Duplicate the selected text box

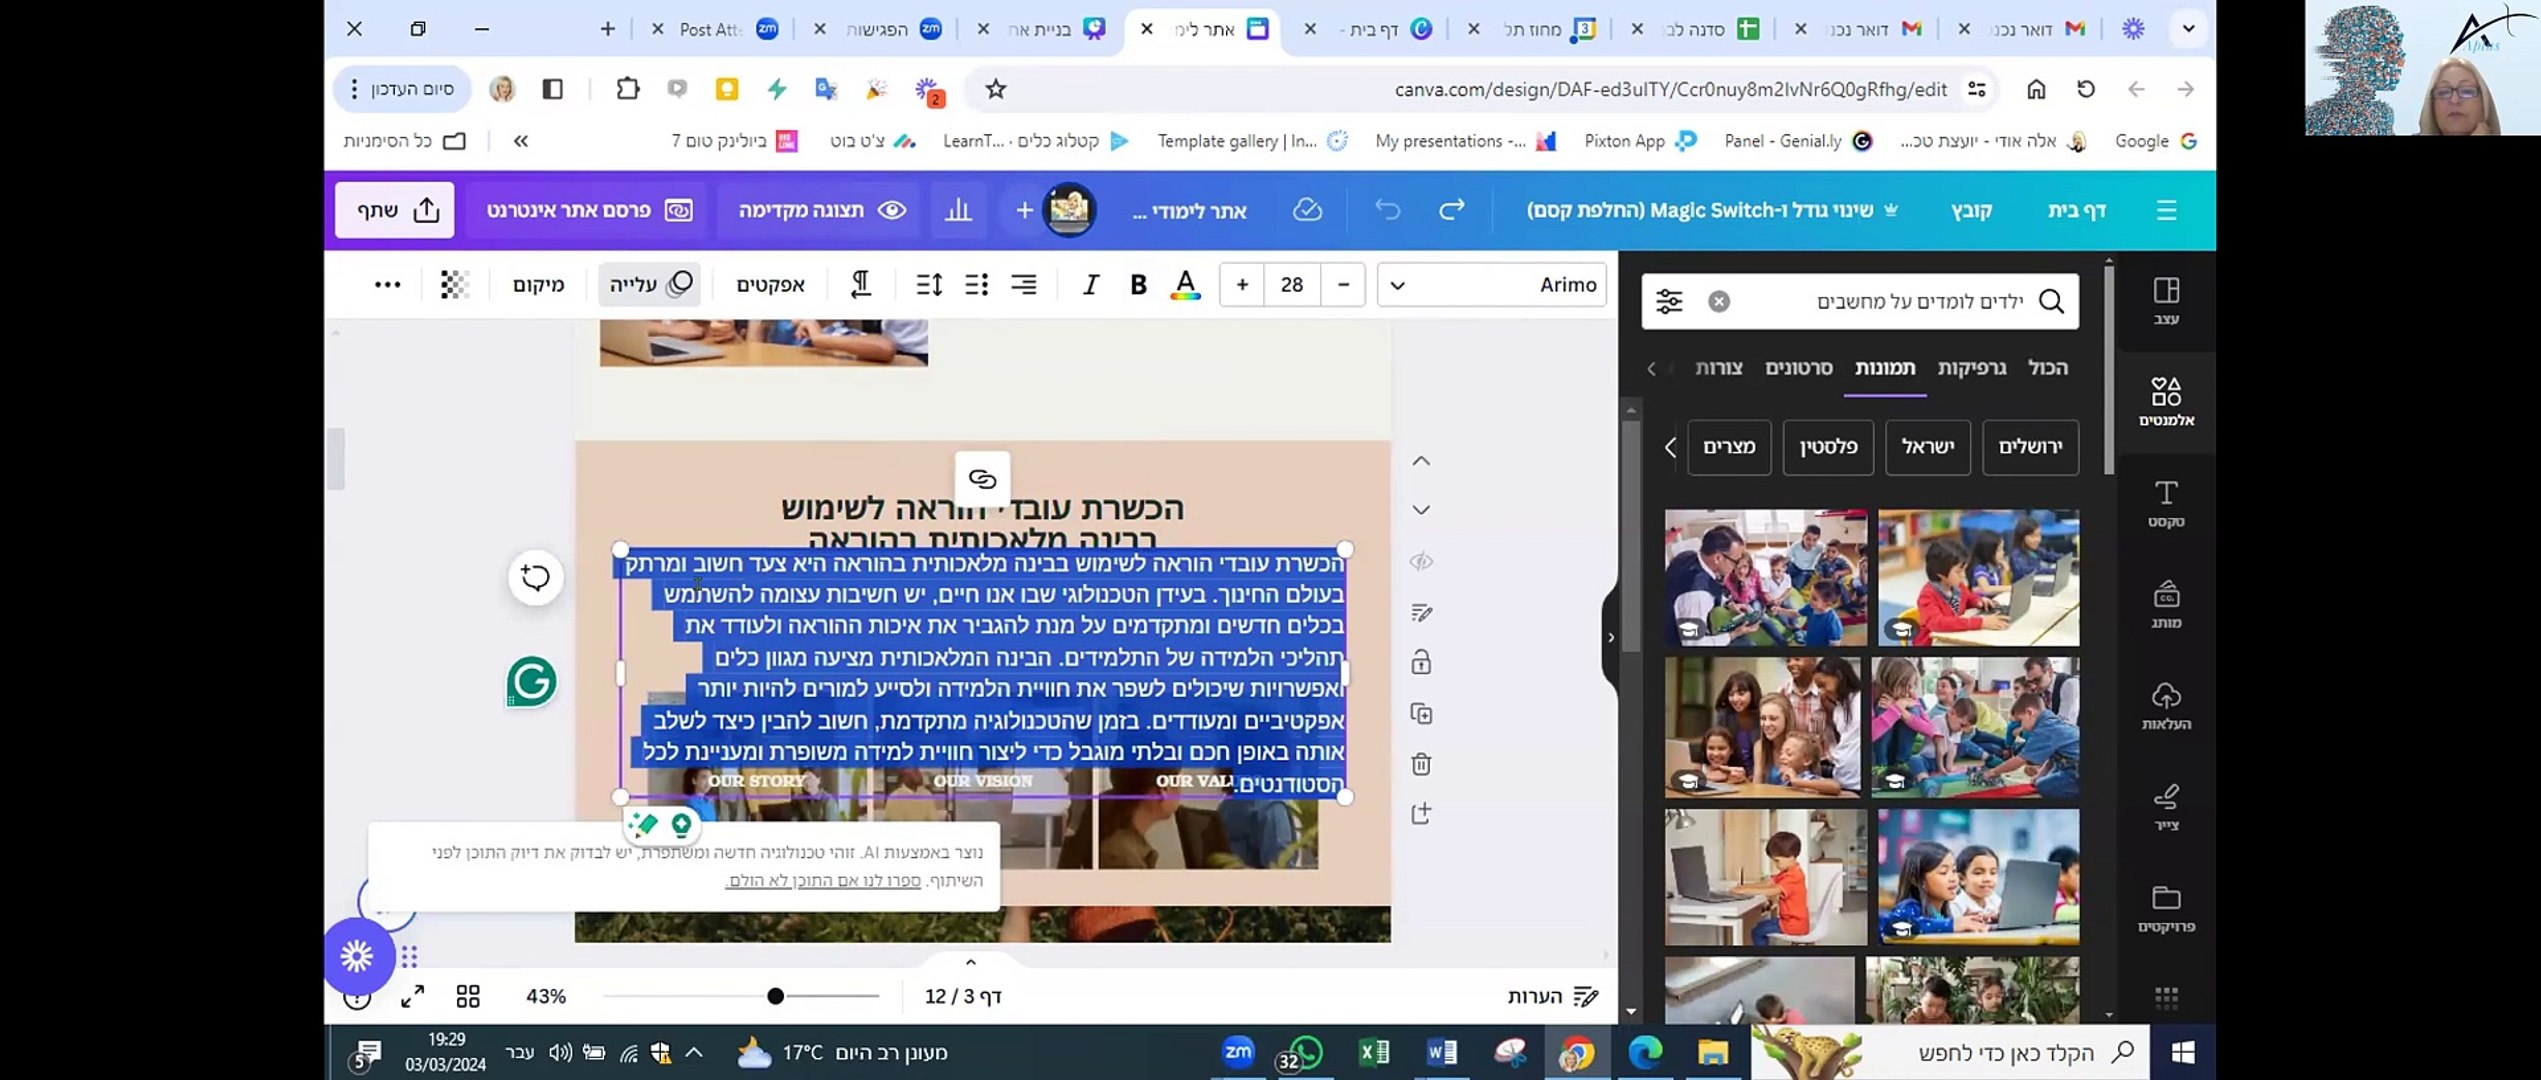(1421, 713)
